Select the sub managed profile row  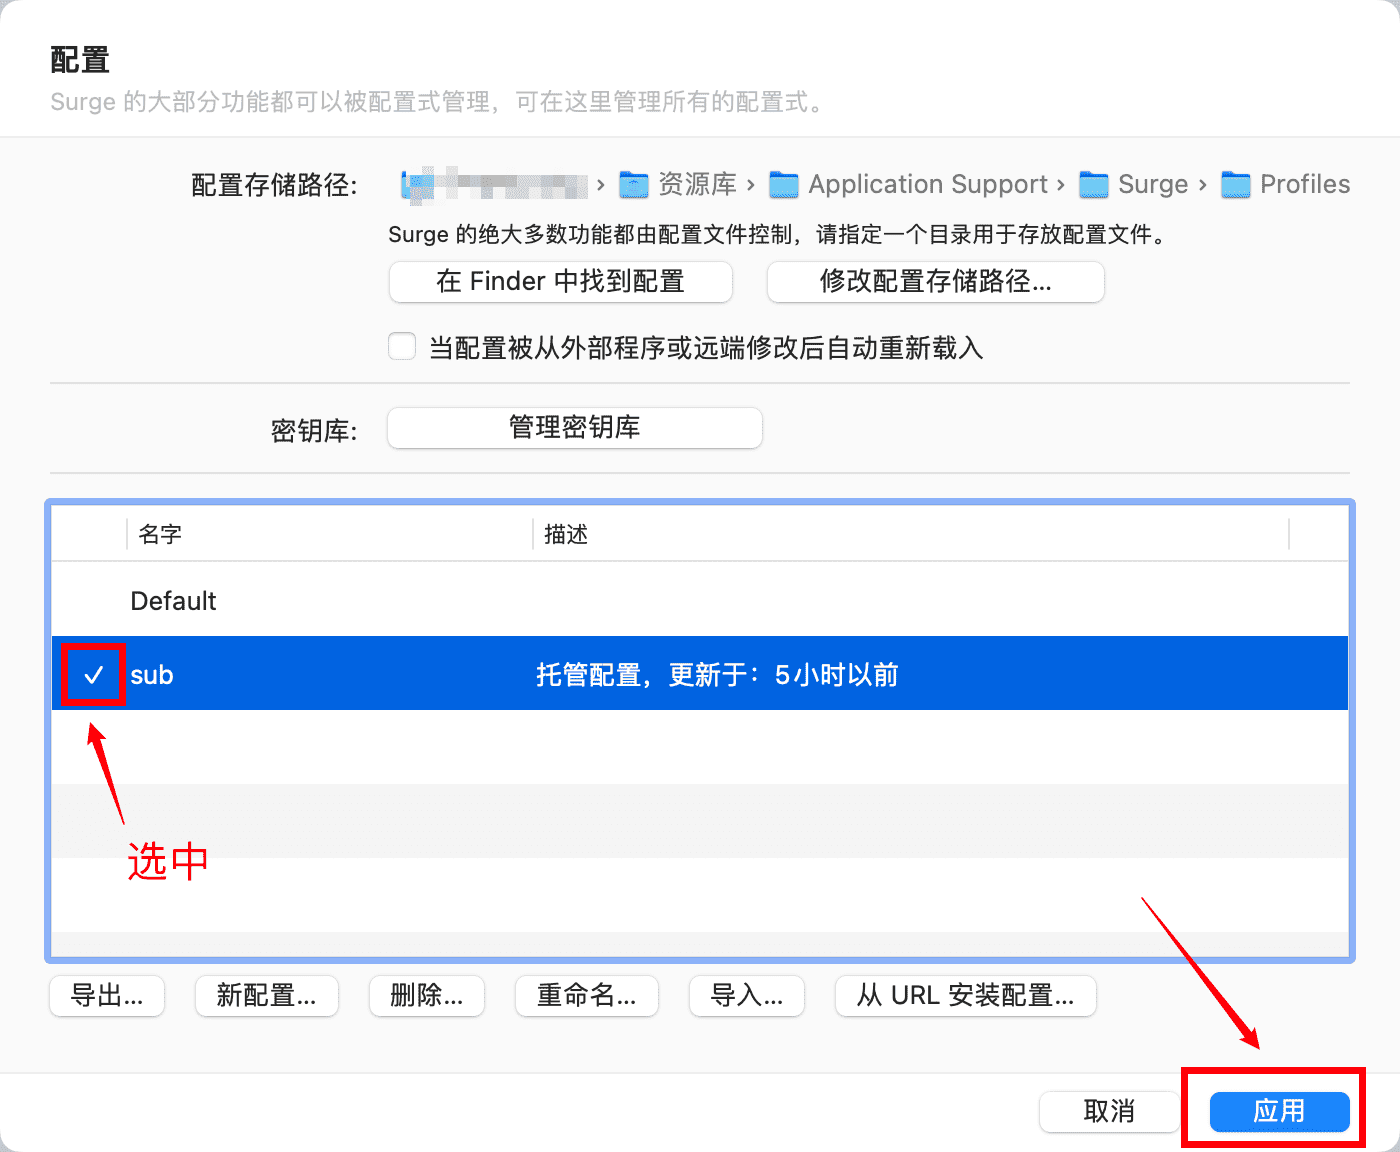coord(700,674)
